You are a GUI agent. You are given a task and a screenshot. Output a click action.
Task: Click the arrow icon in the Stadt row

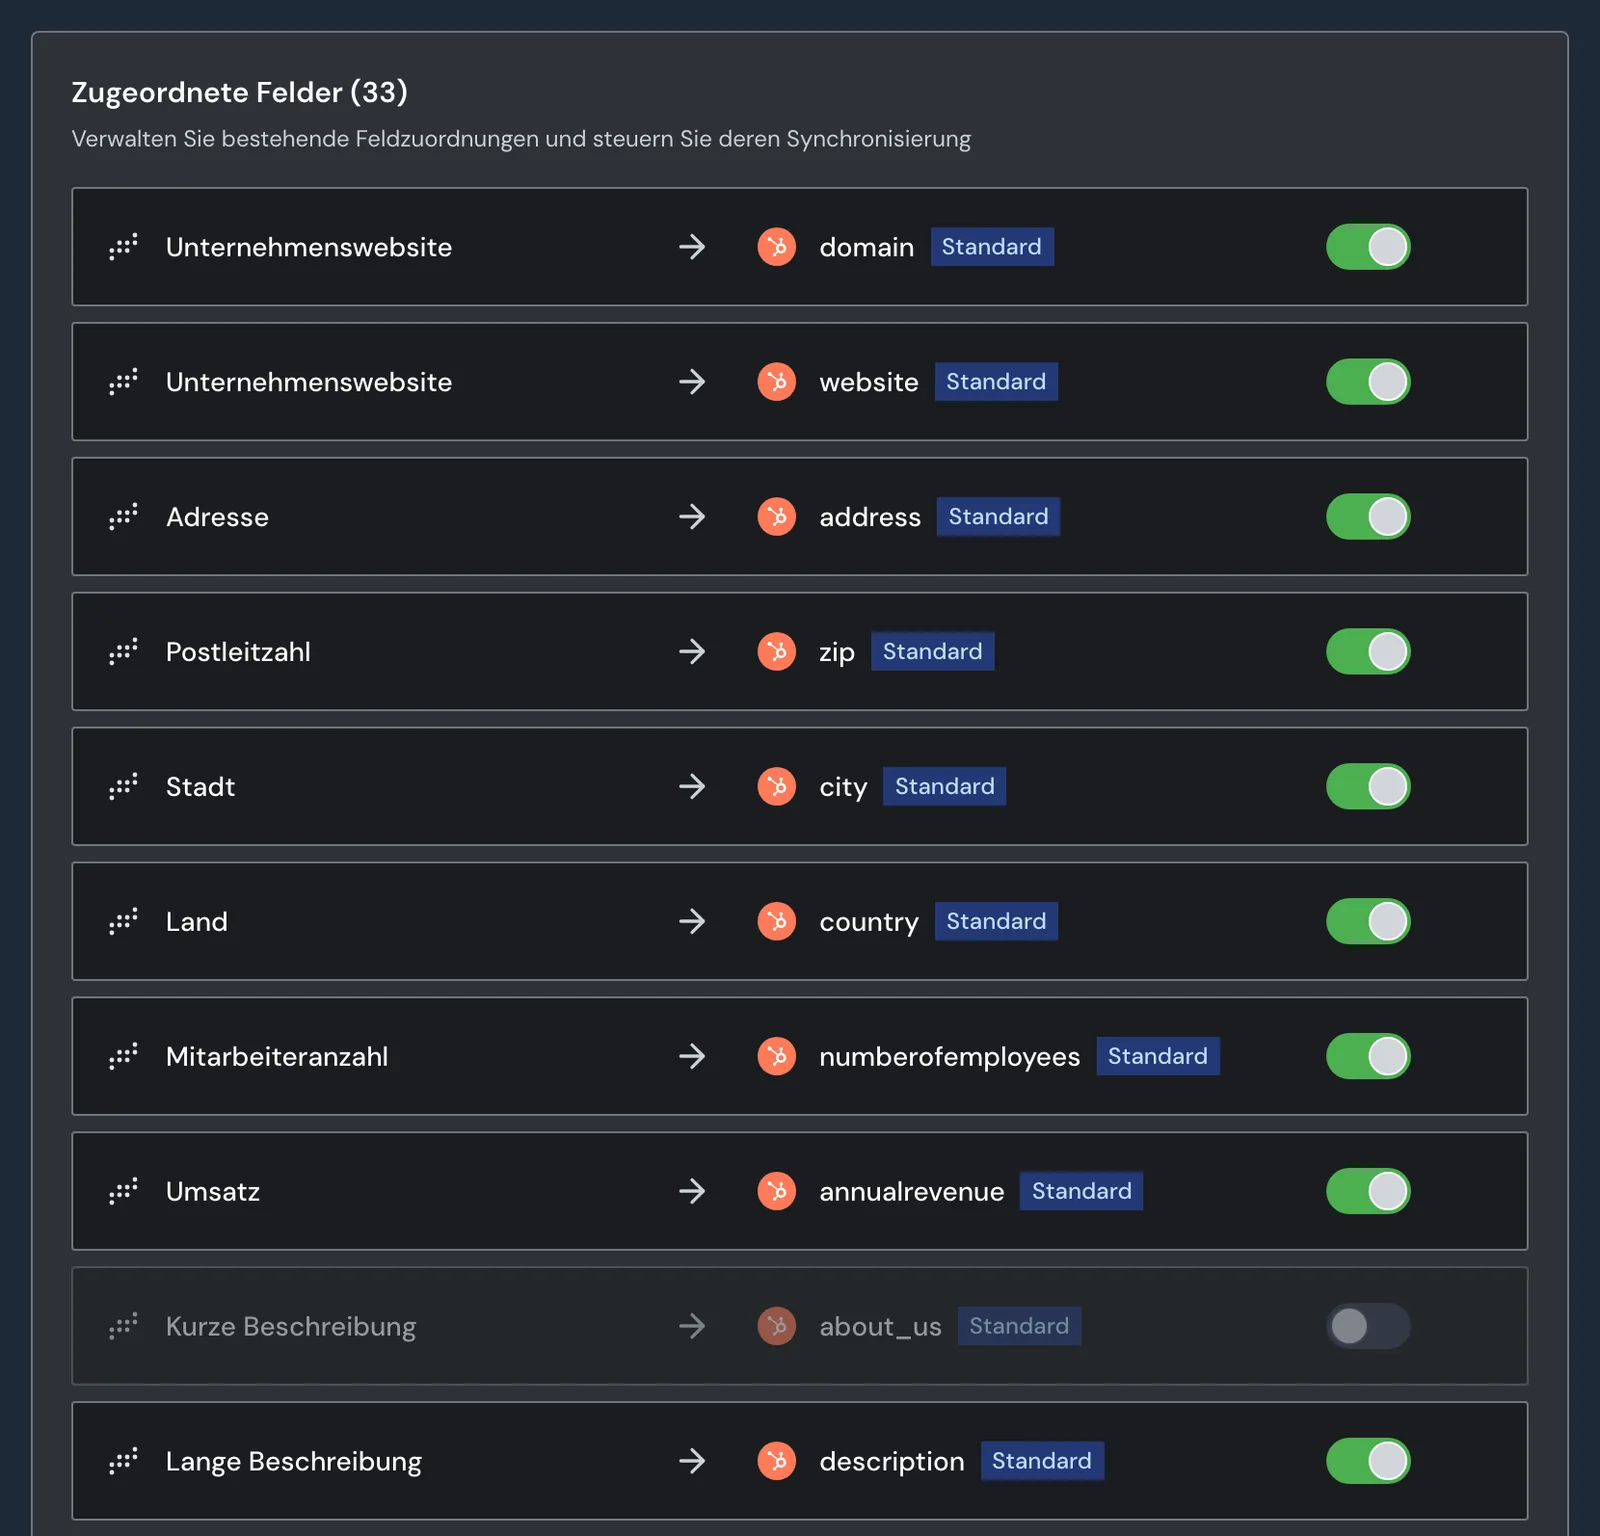[x=692, y=787]
